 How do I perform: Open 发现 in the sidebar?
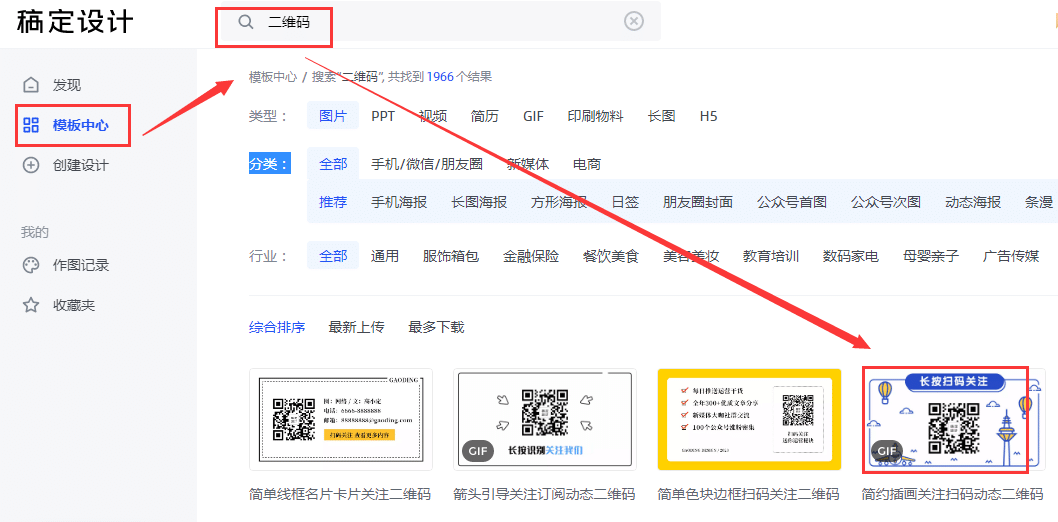coord(67,85)
